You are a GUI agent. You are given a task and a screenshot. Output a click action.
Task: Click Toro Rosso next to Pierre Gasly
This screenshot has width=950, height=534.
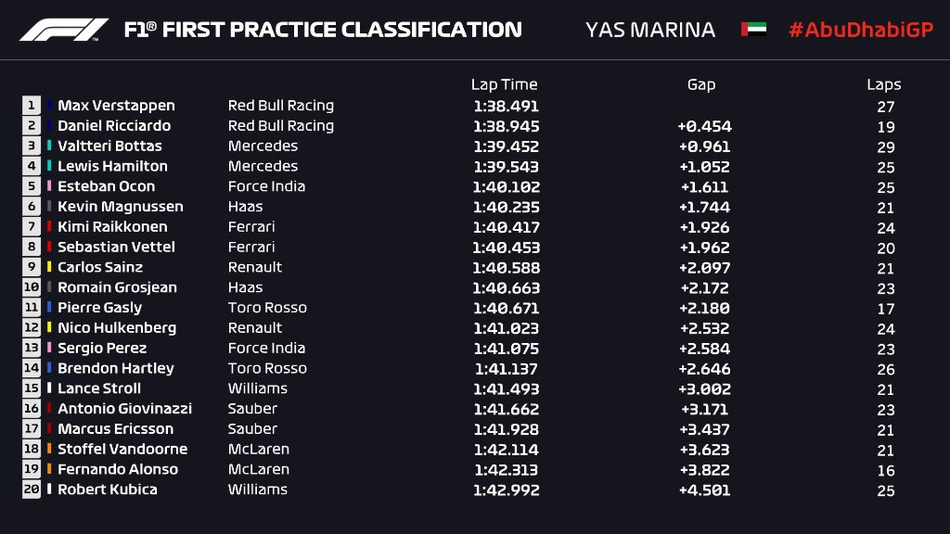pyautogui.click(x=267, y=307)
